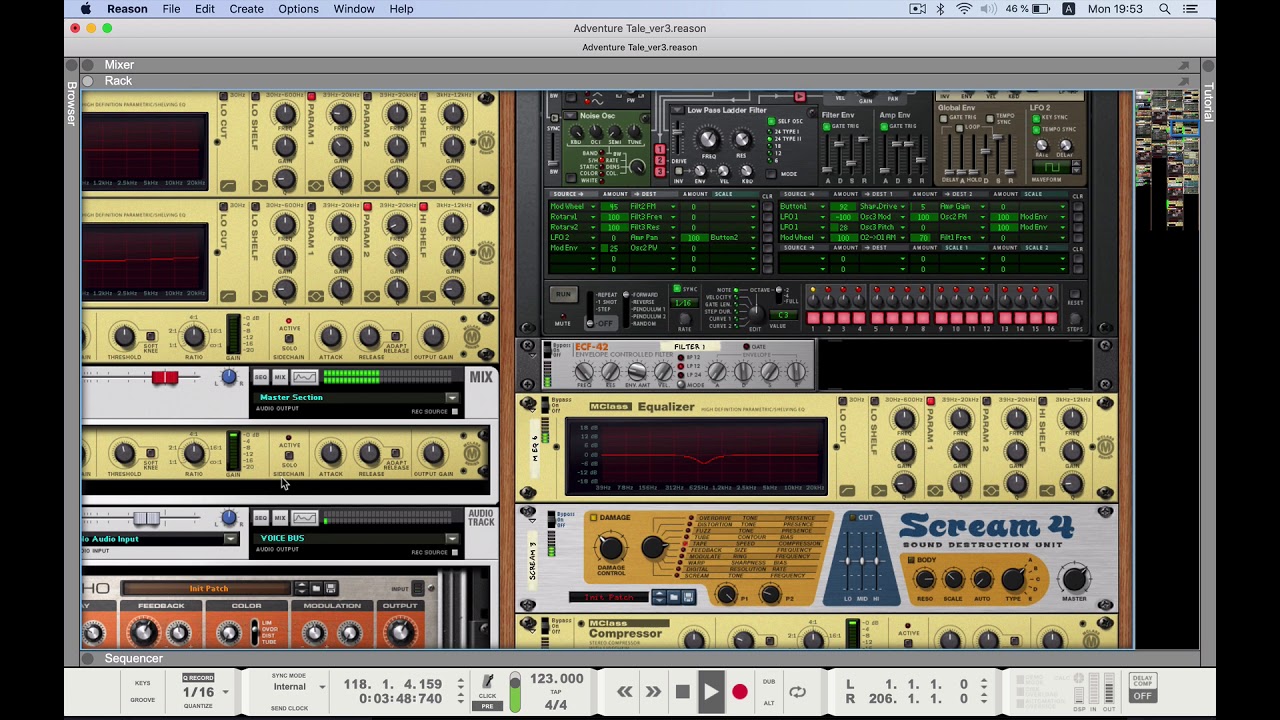Toggle the Loop icon in transport
The image size is (1280, 720).
(x=797, y=692)
